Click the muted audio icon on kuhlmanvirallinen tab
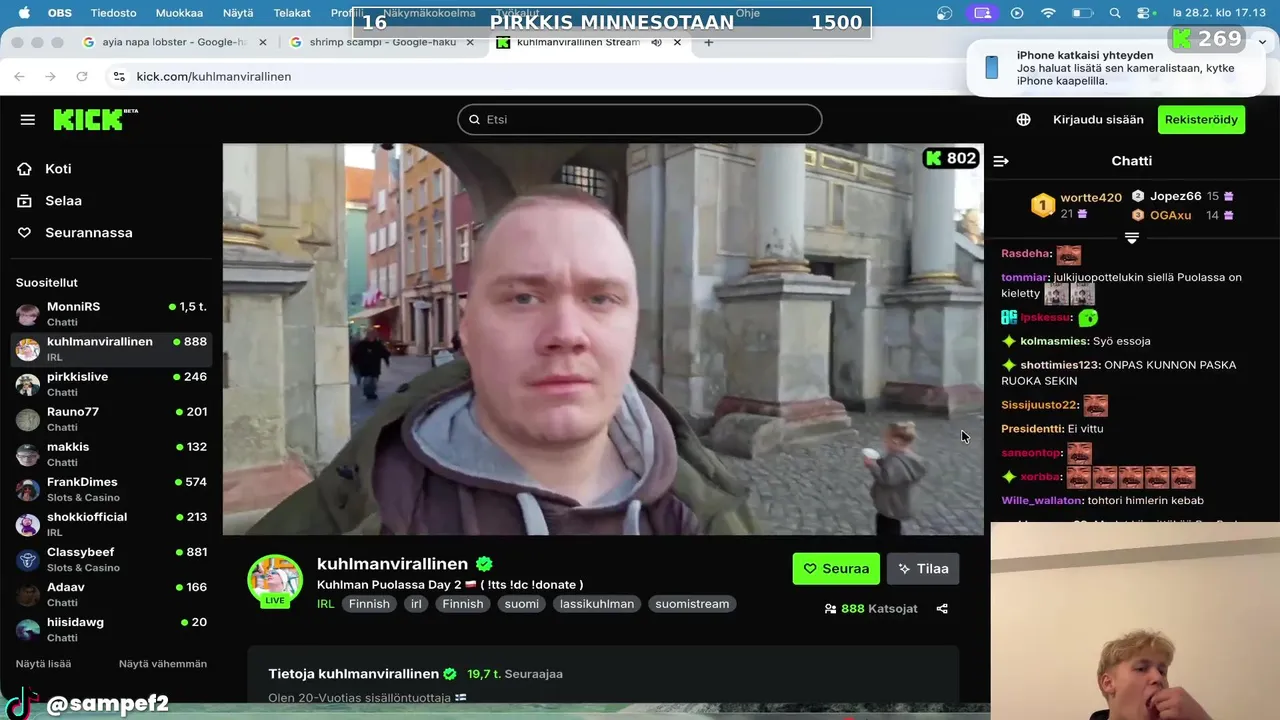This screenshot has height=720, width=1280. (x=657, y=43)
